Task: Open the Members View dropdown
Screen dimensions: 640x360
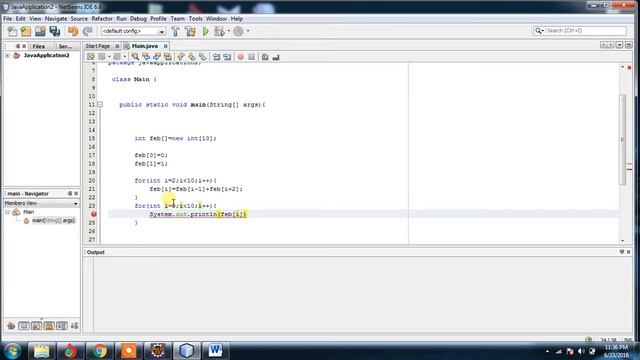Action: point(41,203)
